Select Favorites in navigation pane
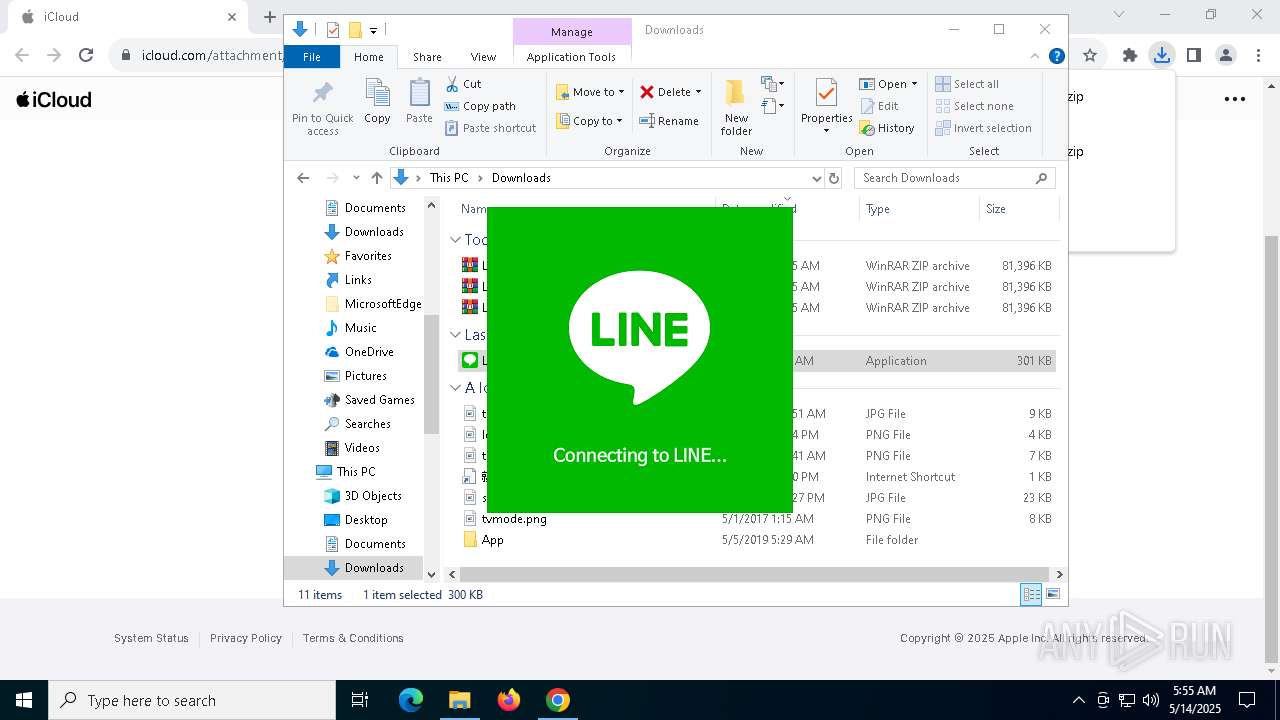Viewport: 1280px width, 720px height. click(x=368, y=256)
